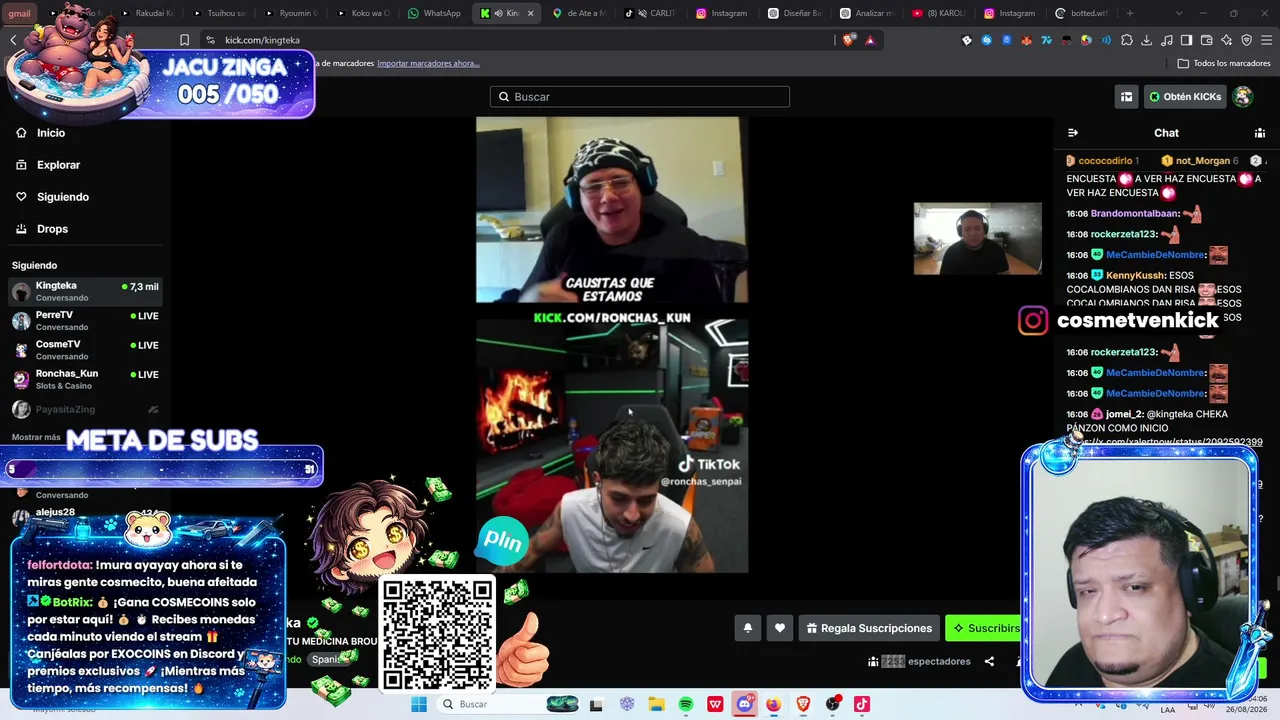Click the cosmetvenkick Instagram overlay text

pos(1137,320)
